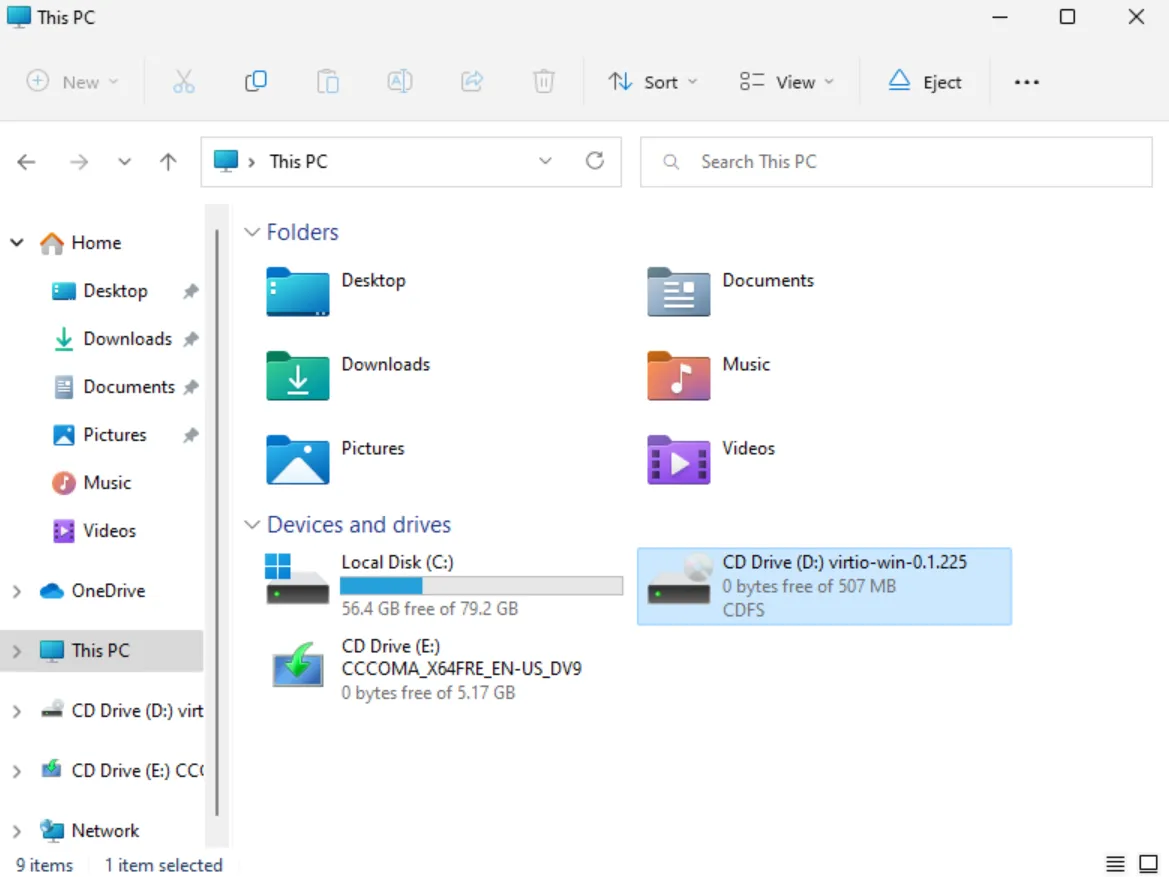The height and width of the screenshot is (877, 1169).
Task: Cut the selected item
Action: tap(183, 81)
